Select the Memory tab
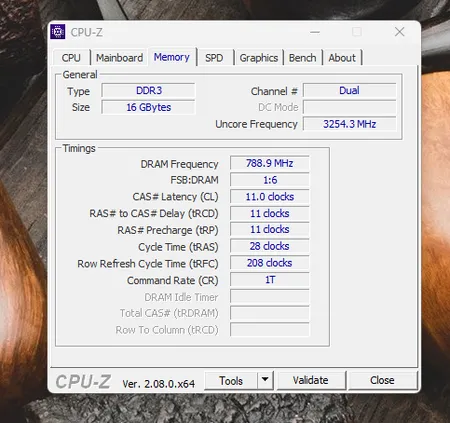This screenshot has height=423, width=450. (172, 57)
